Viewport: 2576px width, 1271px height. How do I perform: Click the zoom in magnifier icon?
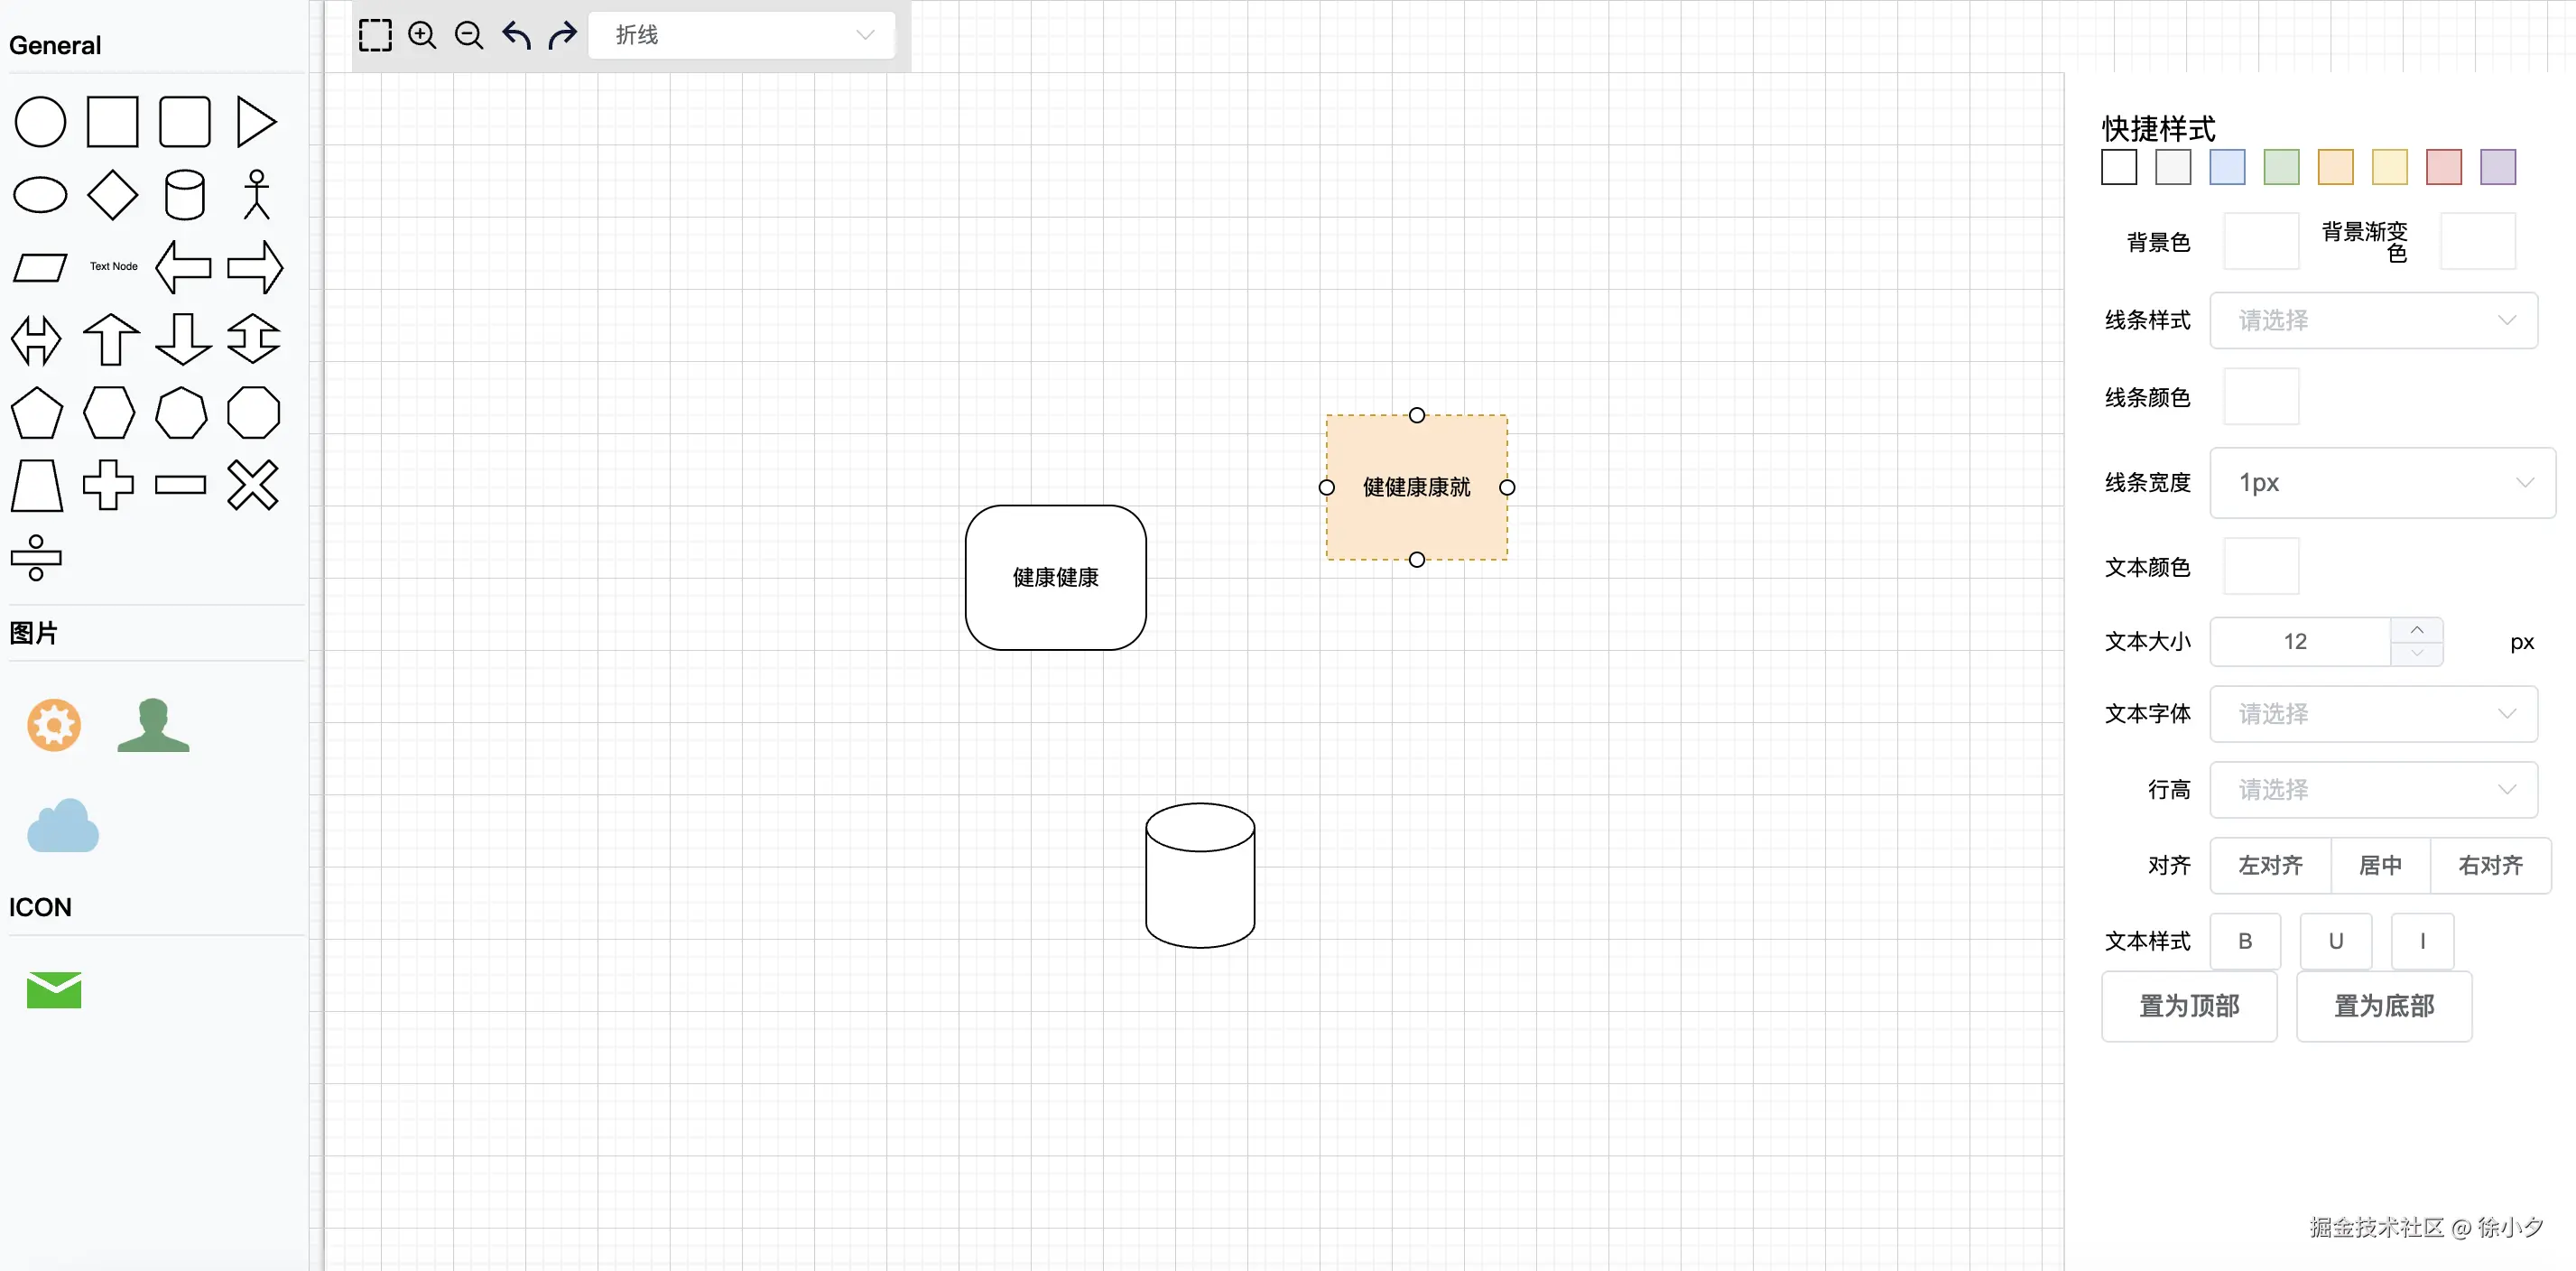pos(422,35)
